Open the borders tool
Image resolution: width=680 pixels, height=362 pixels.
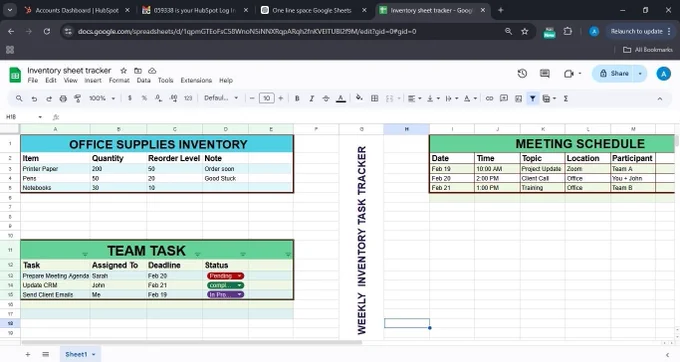(x=375, y=99)
